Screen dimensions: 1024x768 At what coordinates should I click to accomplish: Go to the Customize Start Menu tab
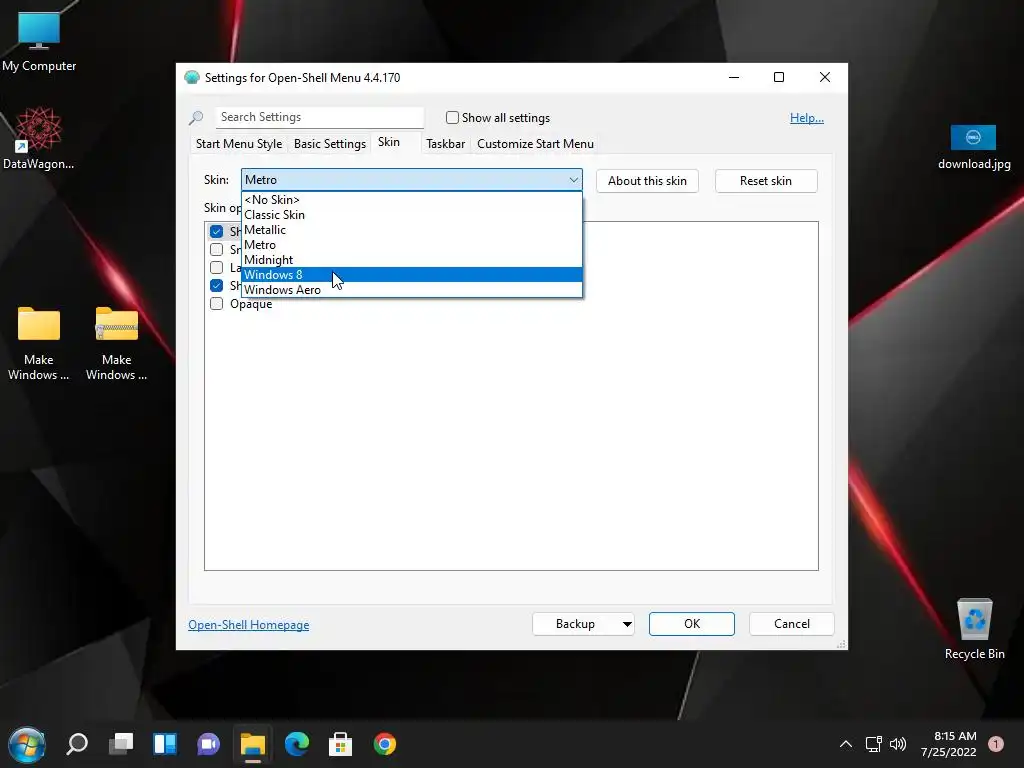click(x=536, y=144)
